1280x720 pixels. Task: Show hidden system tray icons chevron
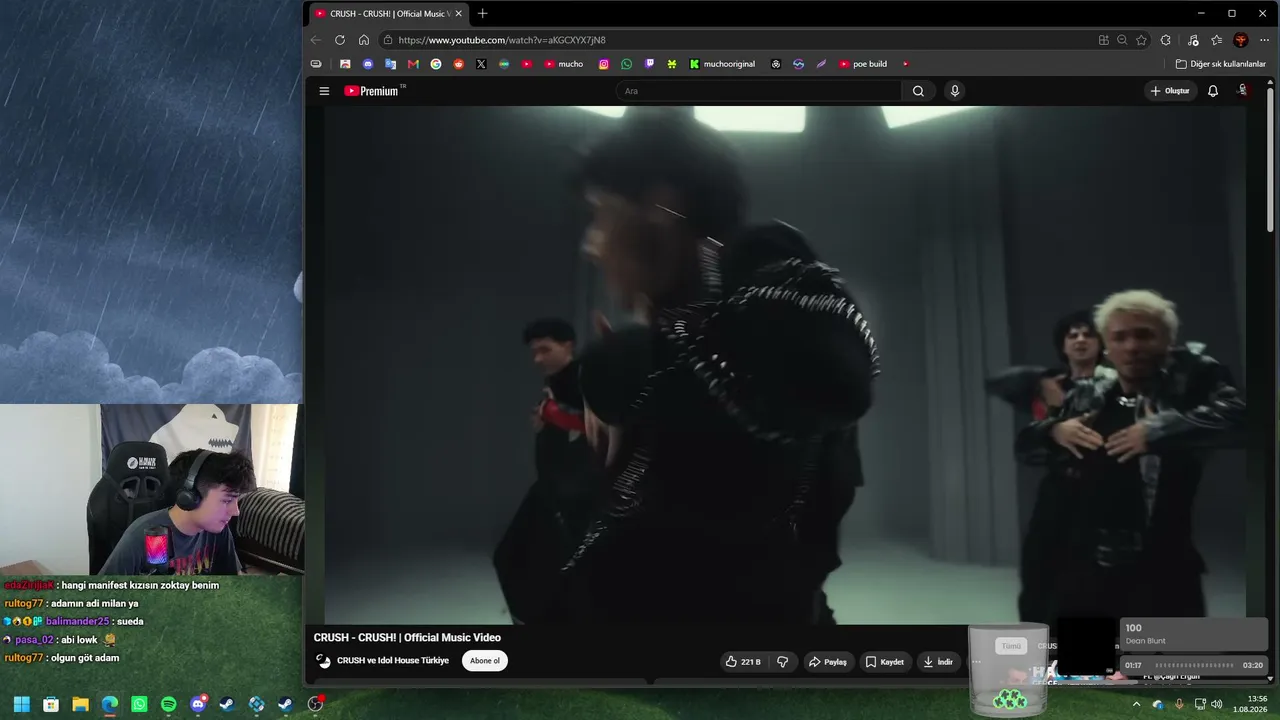(1136, 704)
